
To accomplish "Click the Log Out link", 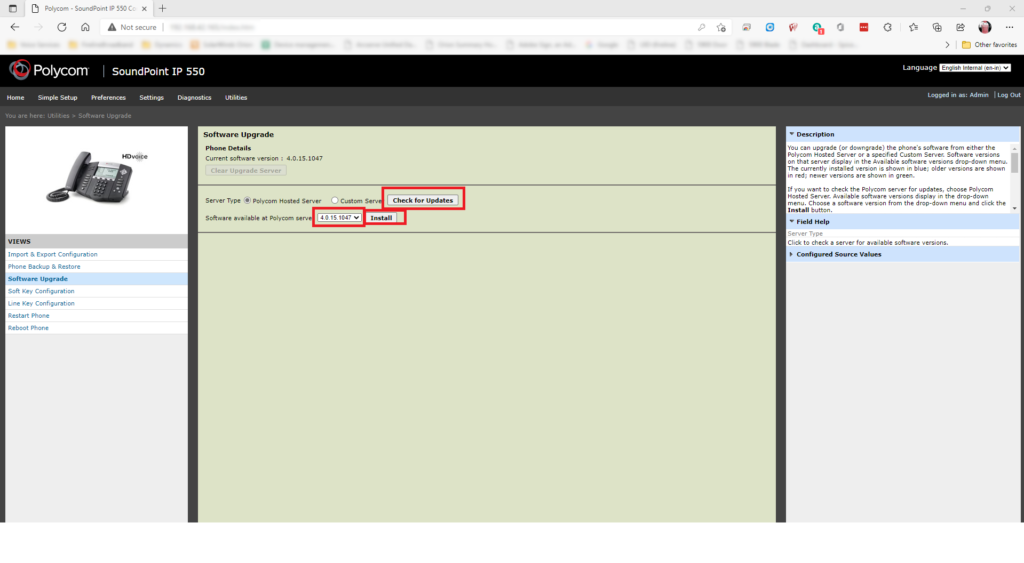I will click(x=1008, y=95).
